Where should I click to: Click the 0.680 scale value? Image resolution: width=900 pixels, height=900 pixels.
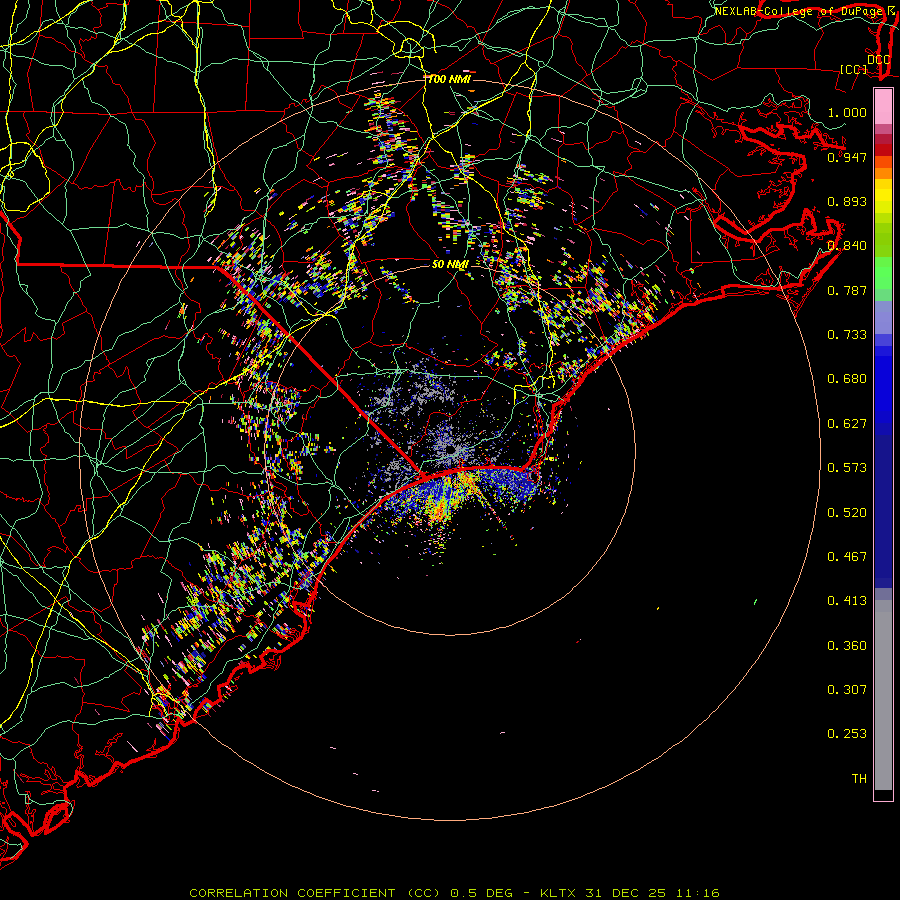click(847, 378)
